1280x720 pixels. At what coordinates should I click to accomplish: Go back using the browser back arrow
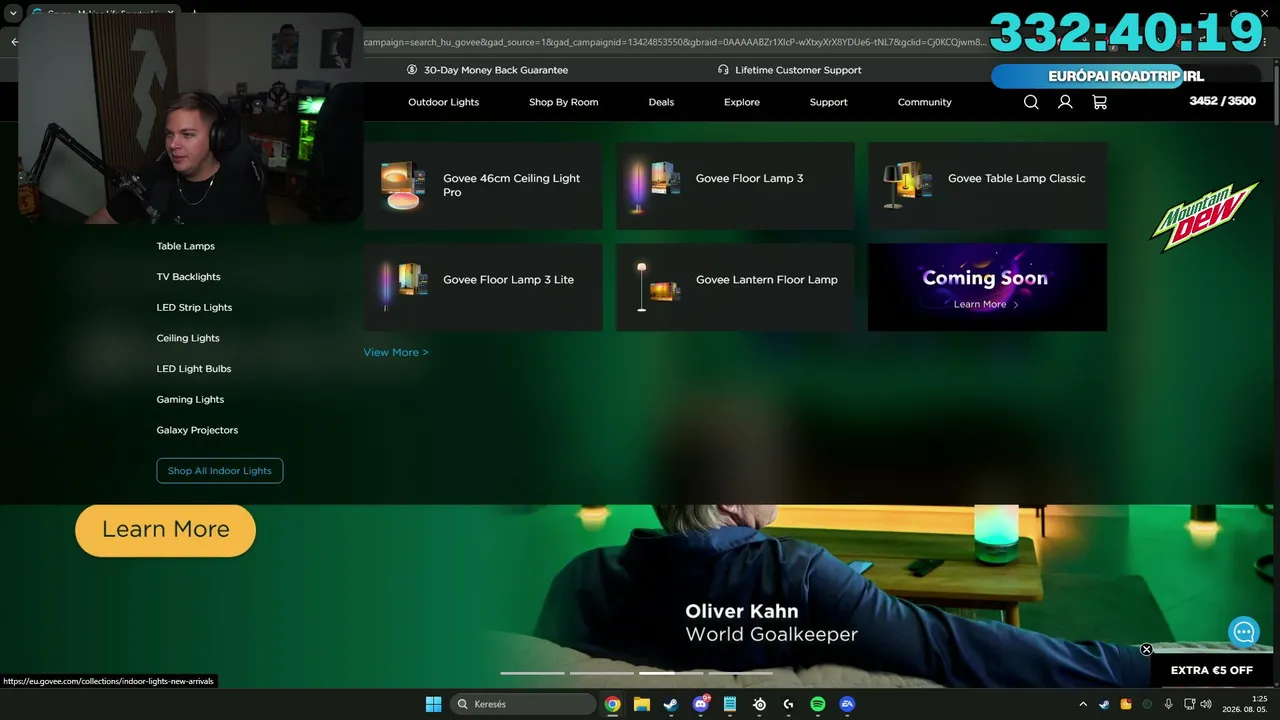tap(14, 42)
